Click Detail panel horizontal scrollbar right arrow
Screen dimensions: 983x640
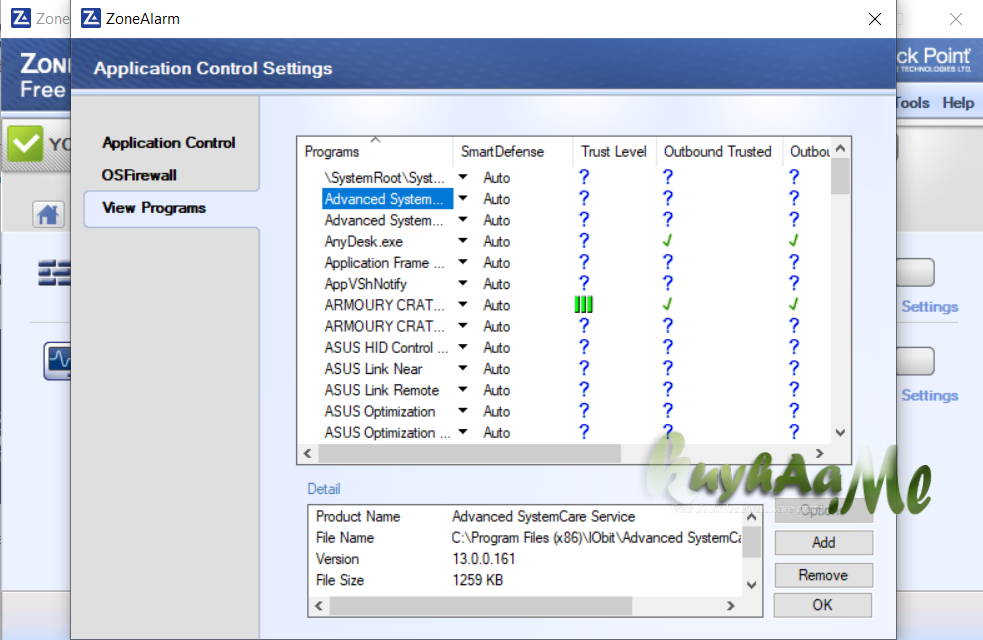(730, 606)
